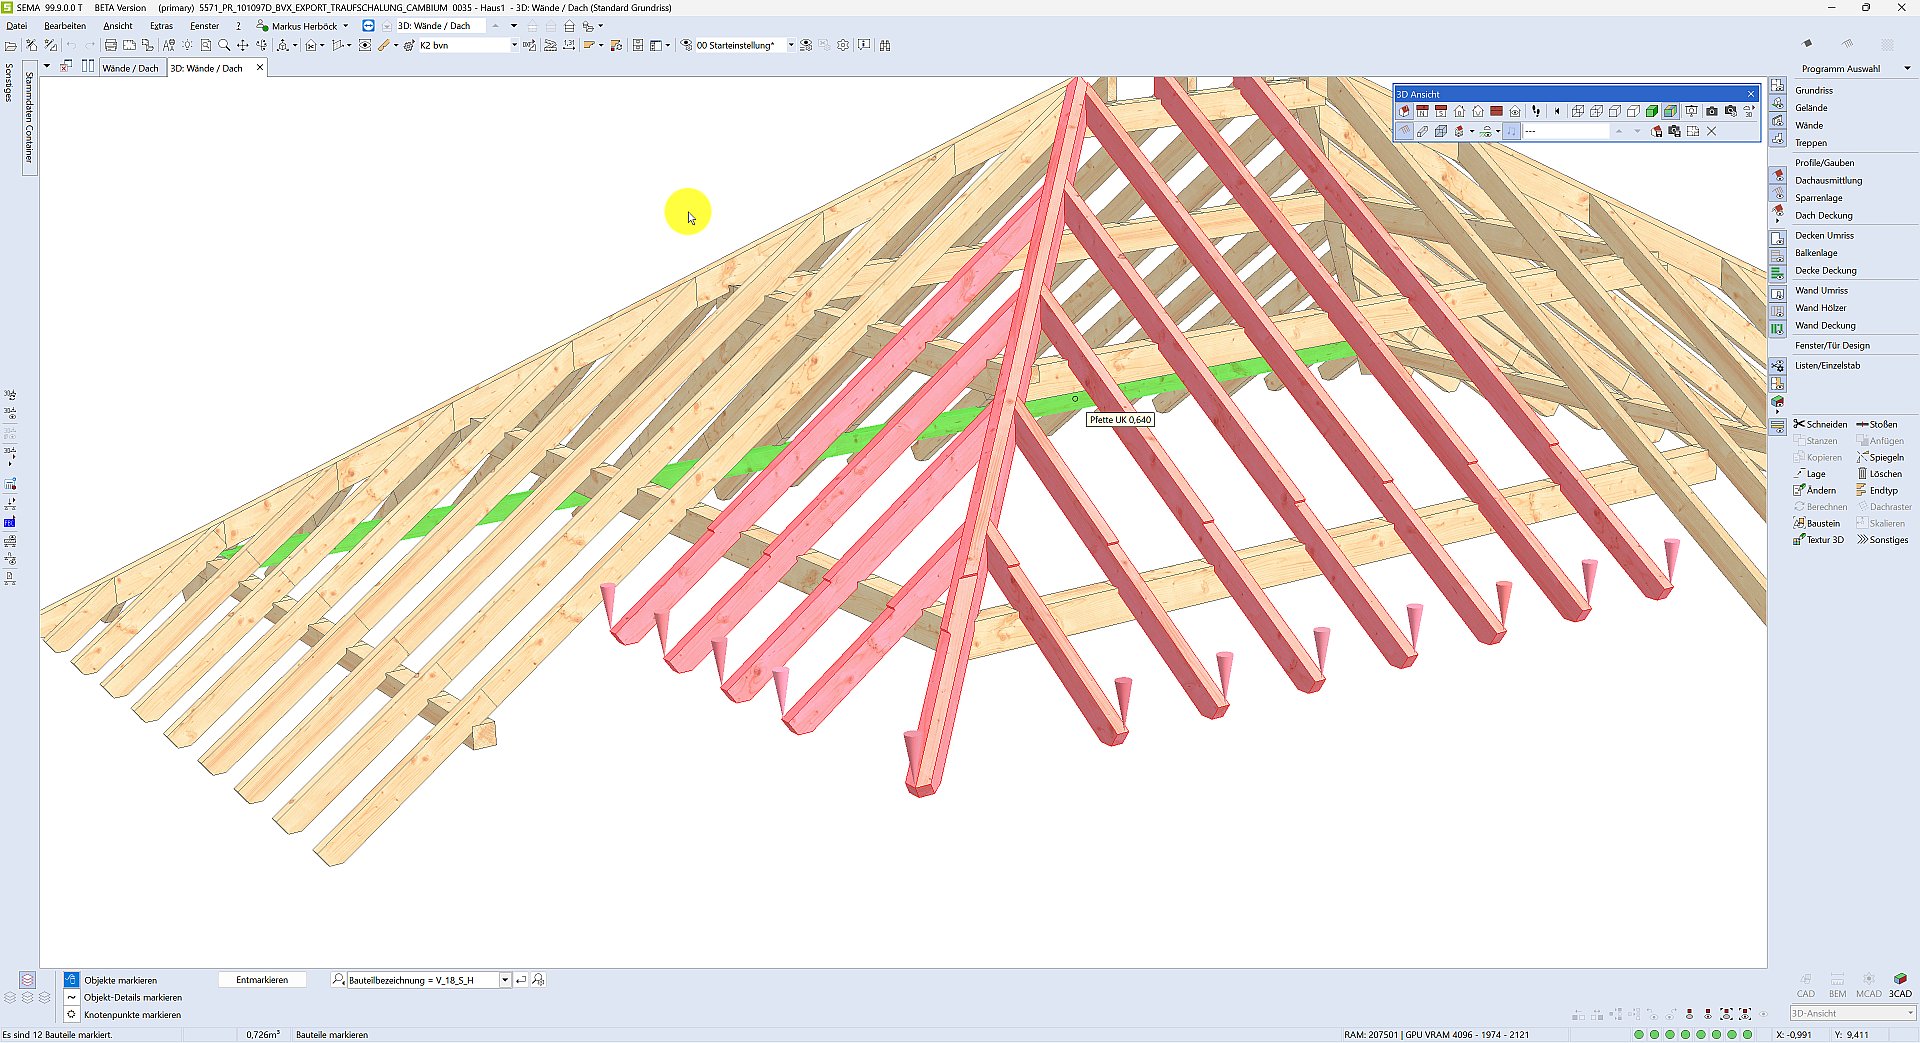Click the footsteps walk-through icon
1920x1043 pixels.
(x=1536, y=111)
